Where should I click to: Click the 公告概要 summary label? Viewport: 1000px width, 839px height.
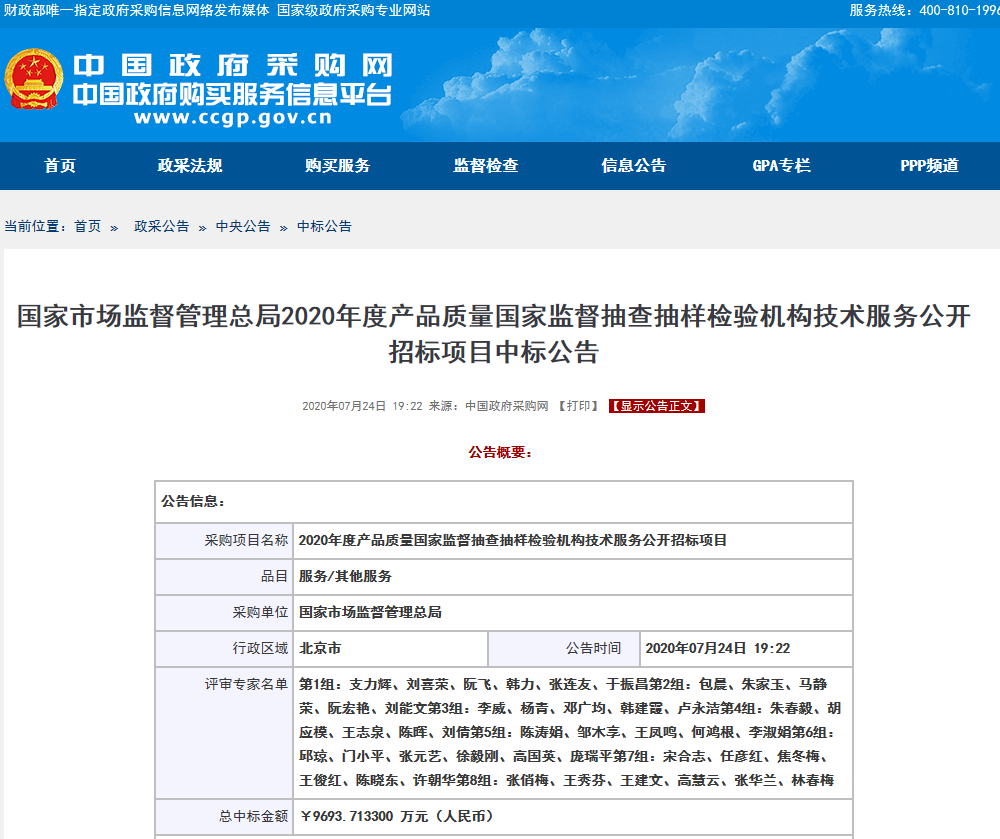click(x=500, y=451)
